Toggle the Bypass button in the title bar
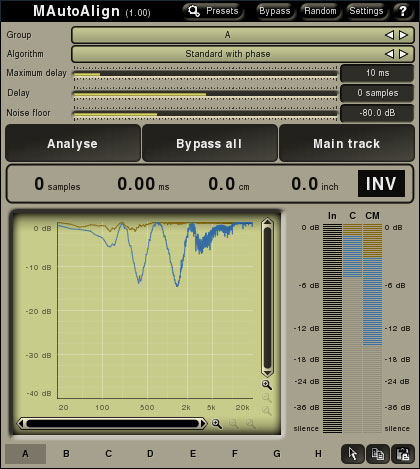Image resolution: width=420 pixels, height=469 pixels. (x=275, y=11)
